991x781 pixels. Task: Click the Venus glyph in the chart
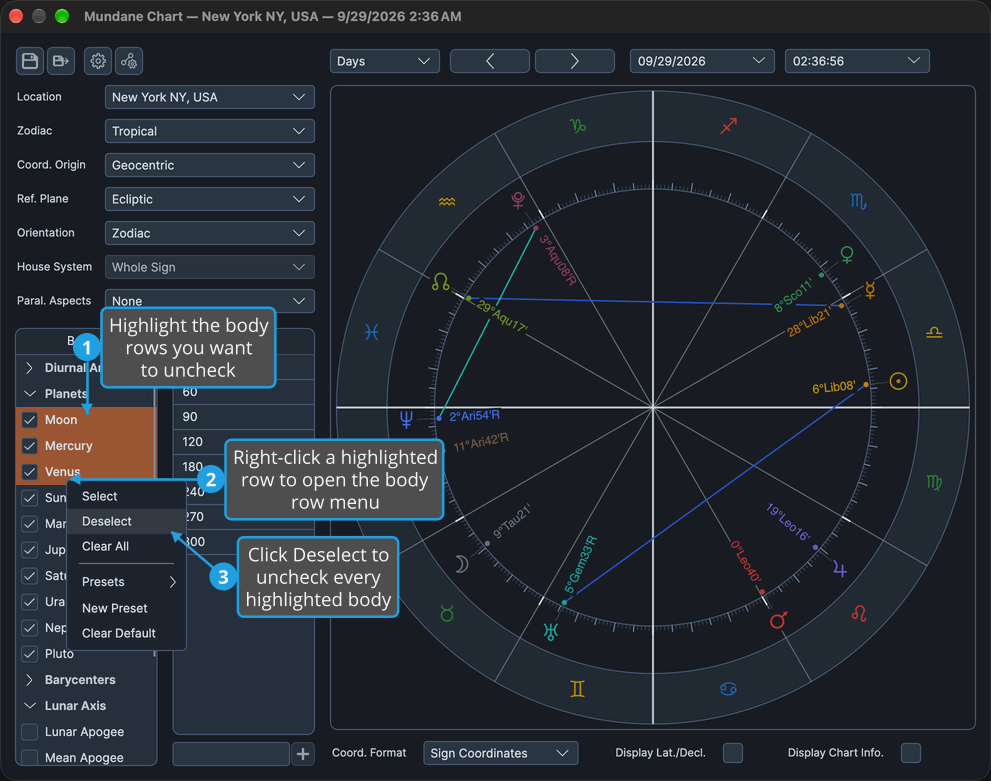pyautogui.click(x=847, y=255)
